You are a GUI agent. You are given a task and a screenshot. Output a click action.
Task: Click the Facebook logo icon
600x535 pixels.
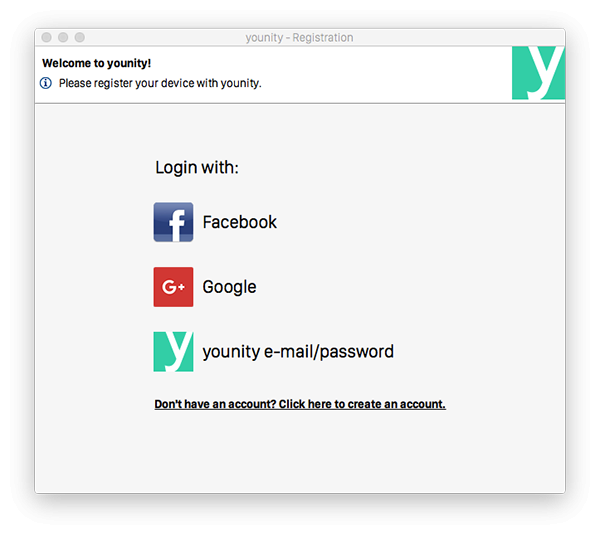click(x=173, y=222)
